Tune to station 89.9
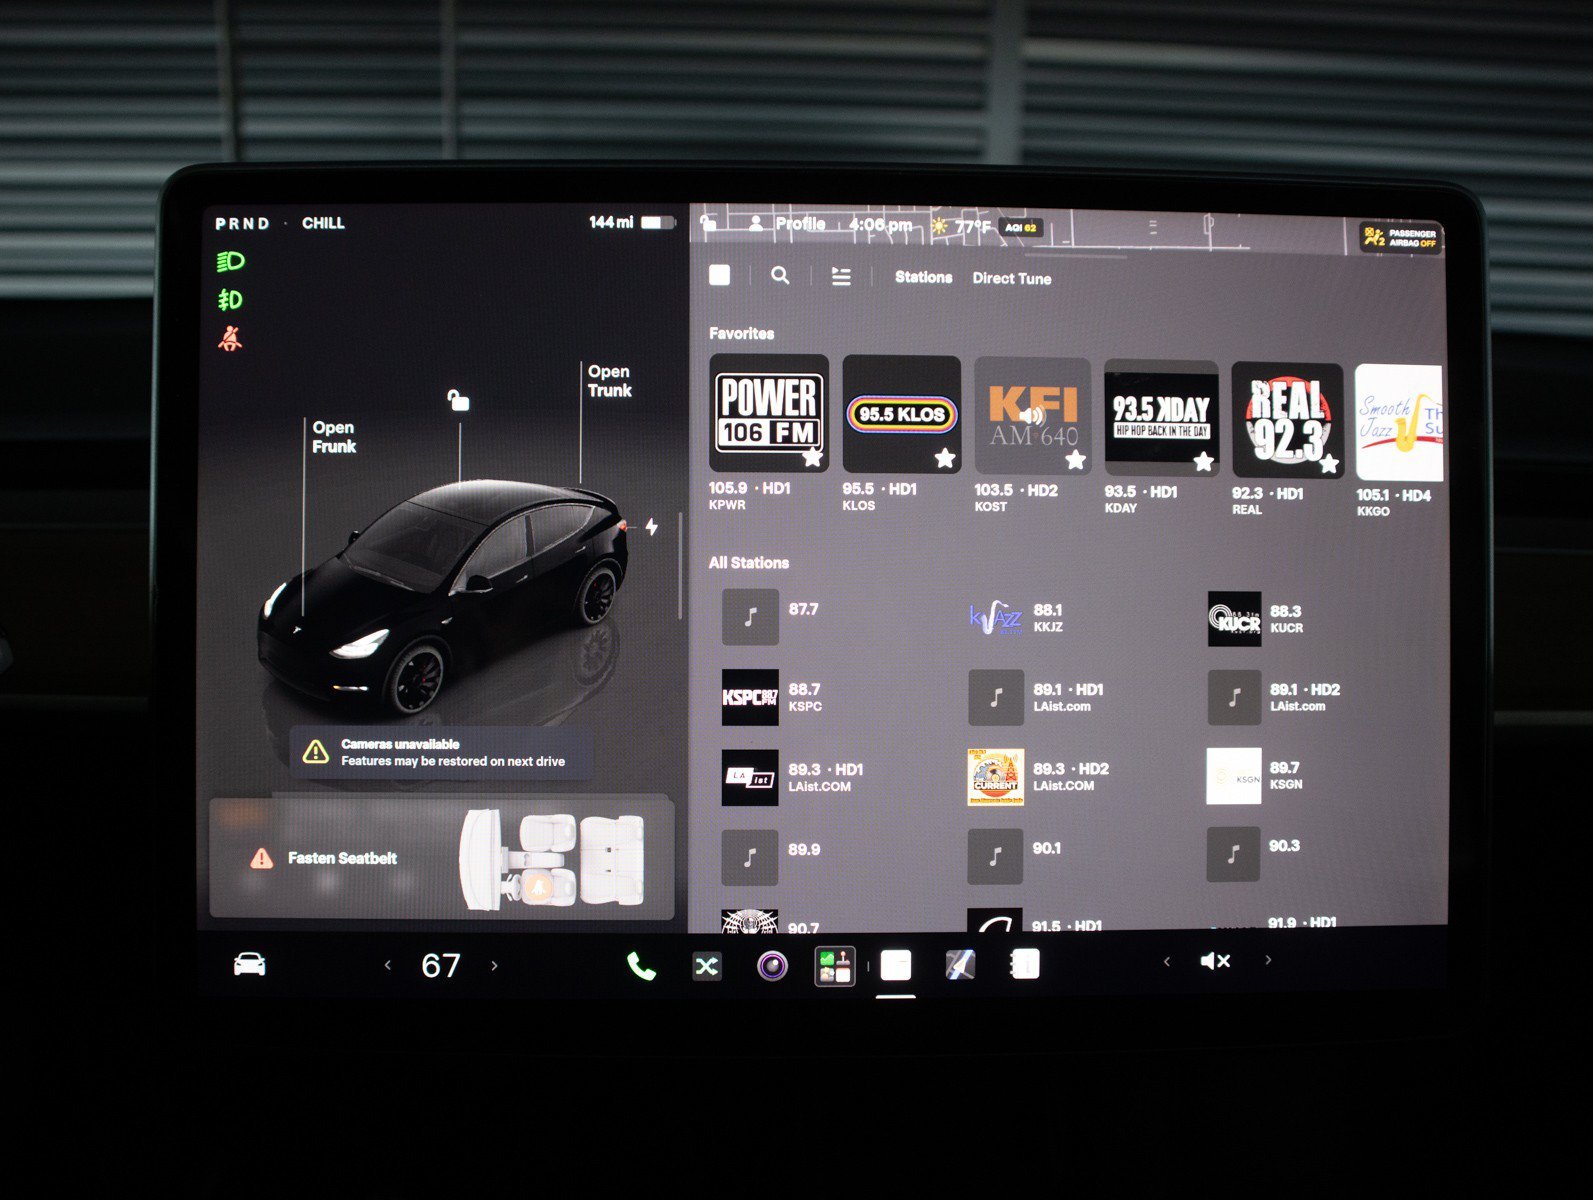This screenshot has height=1200, width=1593. click(x=772, y=857)
